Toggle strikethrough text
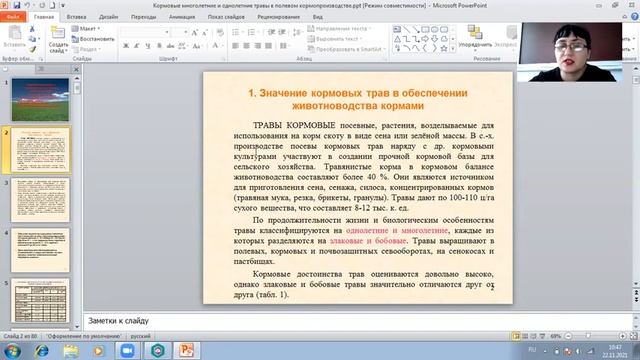 (170, 46)
